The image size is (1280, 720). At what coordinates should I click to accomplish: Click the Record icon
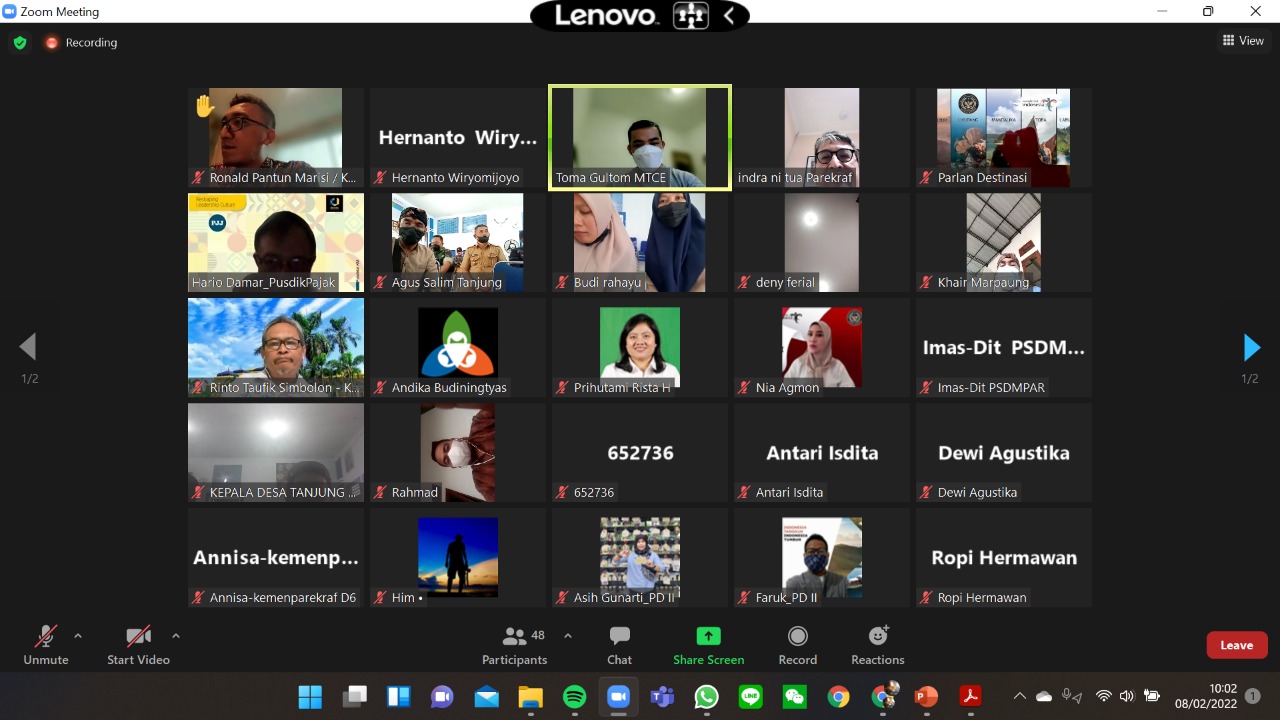(797, 636)
